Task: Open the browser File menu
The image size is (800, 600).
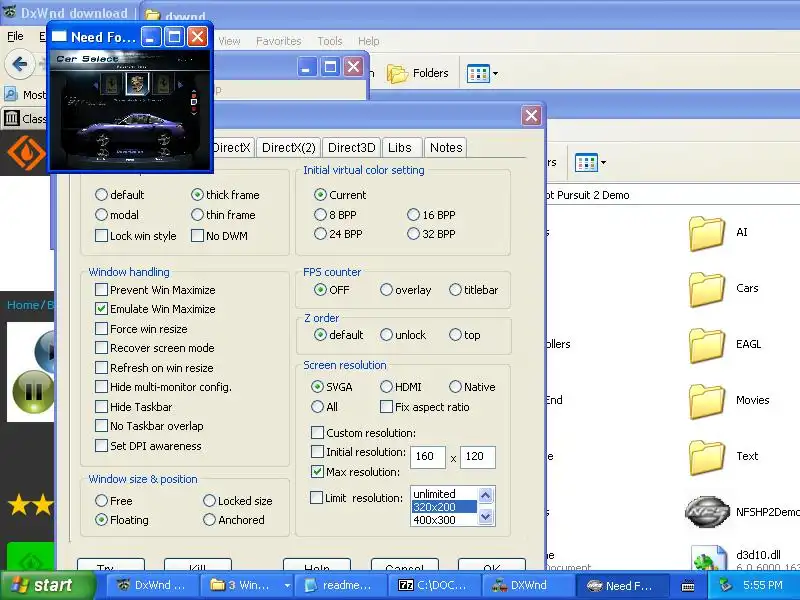Action: [15, 36]
